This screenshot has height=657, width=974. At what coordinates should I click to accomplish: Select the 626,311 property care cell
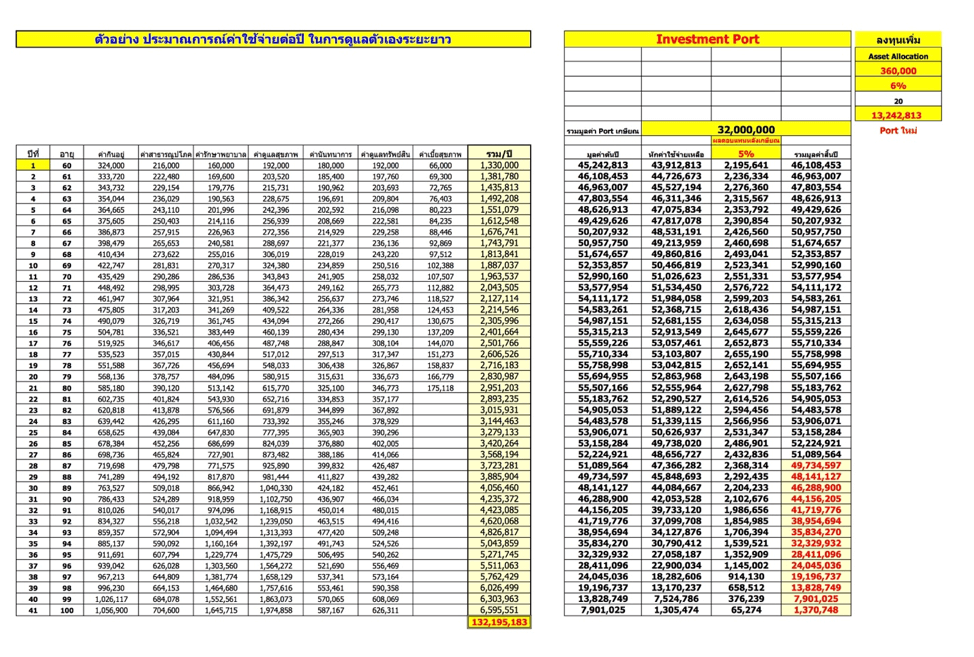pyautogui.click(x=385, y=610)
